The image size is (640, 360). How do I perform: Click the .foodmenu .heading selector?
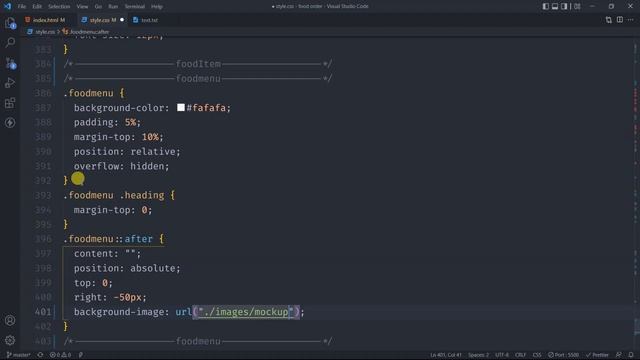coord(114,195)
